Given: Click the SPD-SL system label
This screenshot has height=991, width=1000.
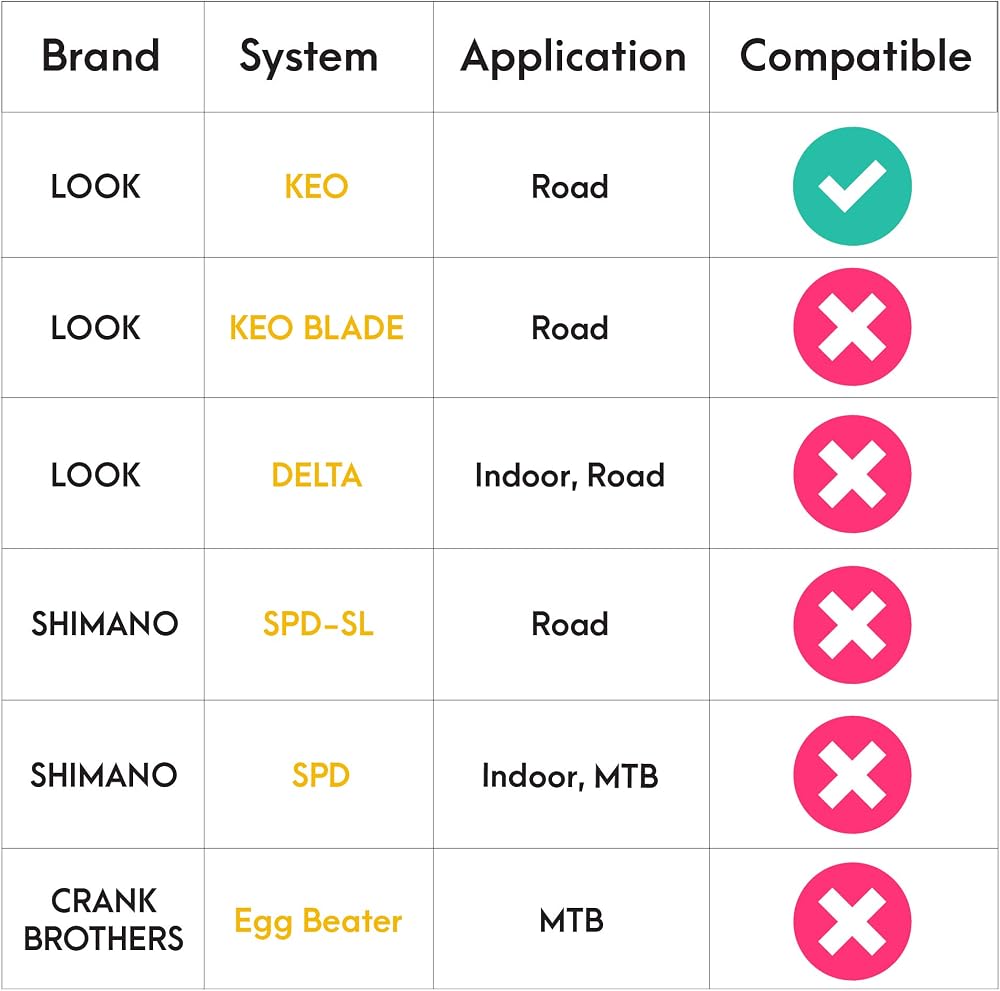Looking at the screenshot, I should 318,624.
